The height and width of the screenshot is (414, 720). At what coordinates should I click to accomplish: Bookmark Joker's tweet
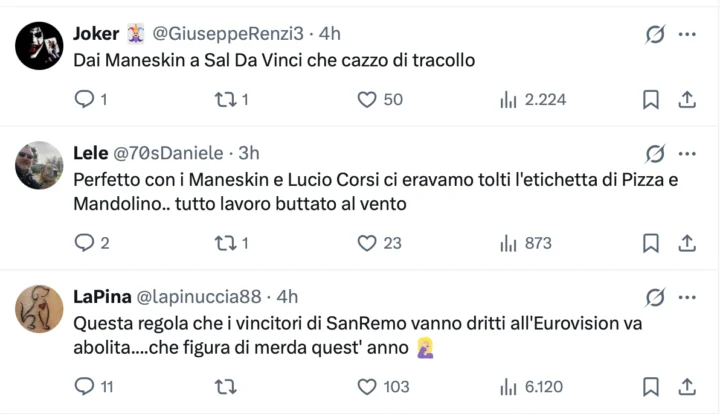(x=650, y=99)
